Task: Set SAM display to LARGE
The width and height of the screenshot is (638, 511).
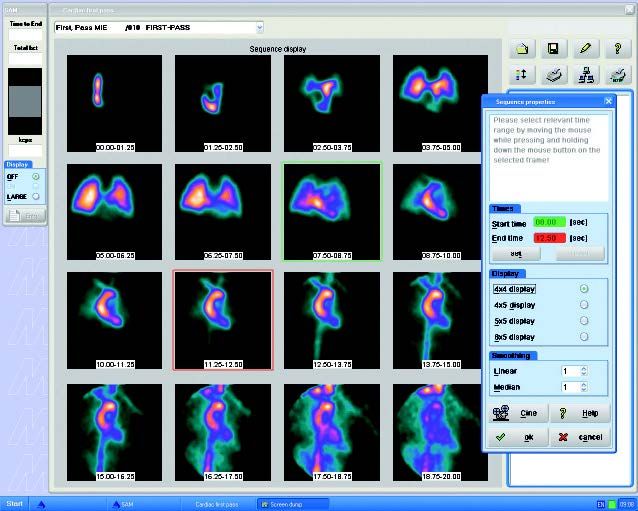Action: pyautogui.click(x=37, y=197)
